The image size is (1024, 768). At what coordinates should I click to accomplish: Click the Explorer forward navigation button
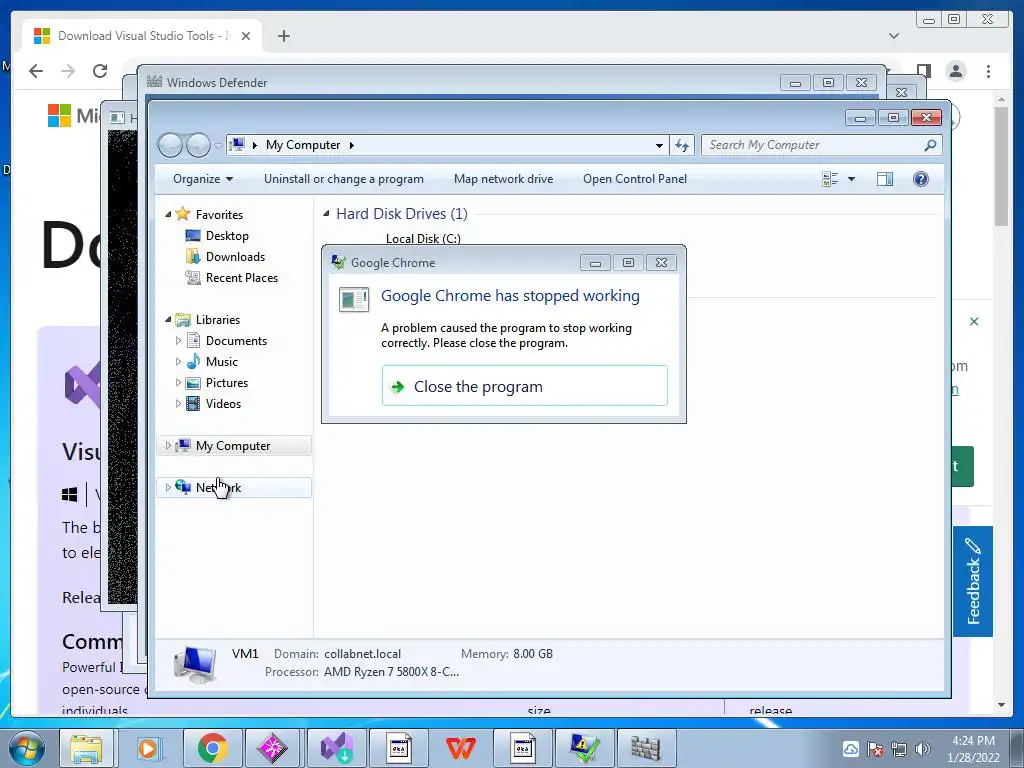[198, 145]
